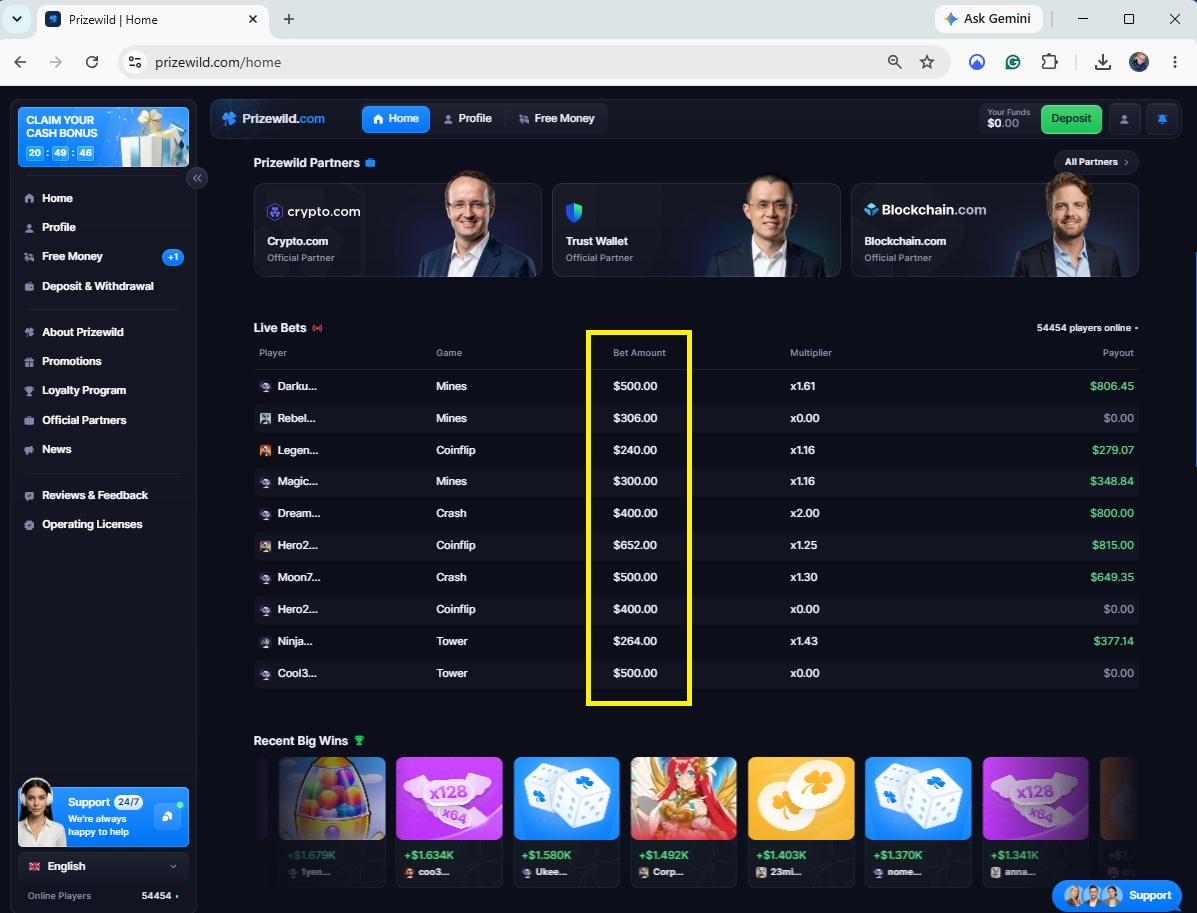Click Rebel... player avatar icon
The height and width of the screenshot is (913, 1197).
click(x=266, y=419)
